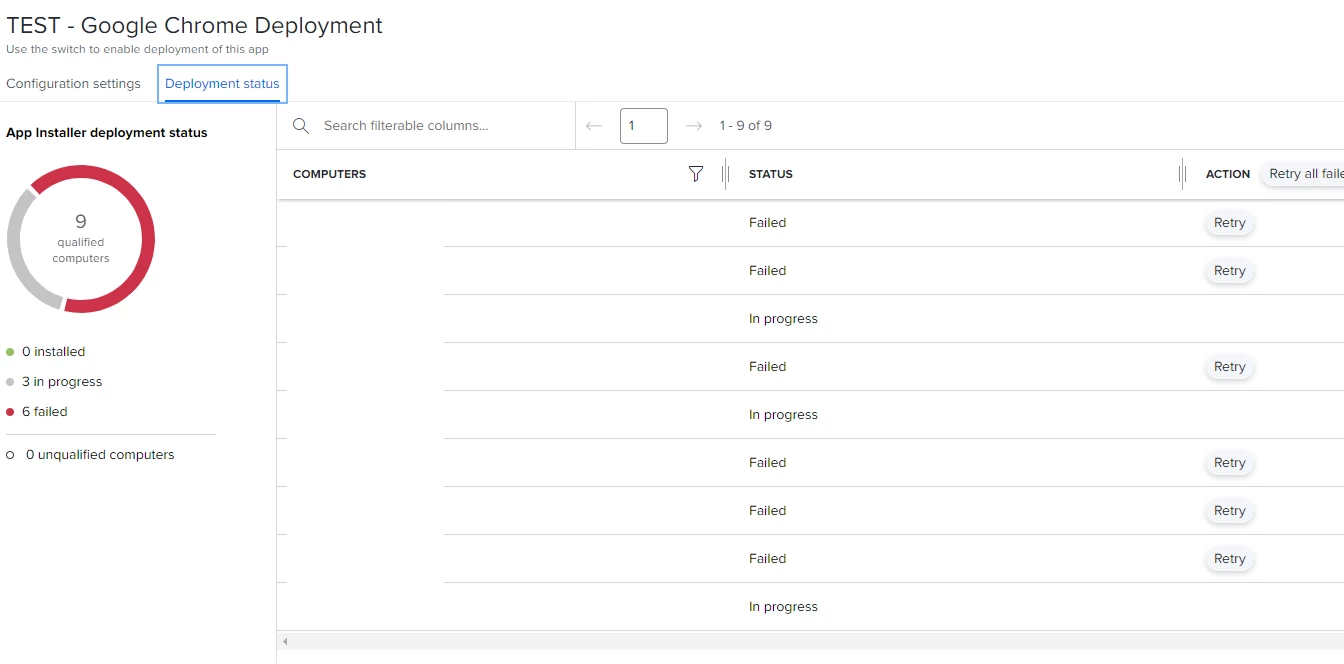The image size is (1344, 664).
Task: Click the Retry all failed button
Action: tap(1302, 174)
